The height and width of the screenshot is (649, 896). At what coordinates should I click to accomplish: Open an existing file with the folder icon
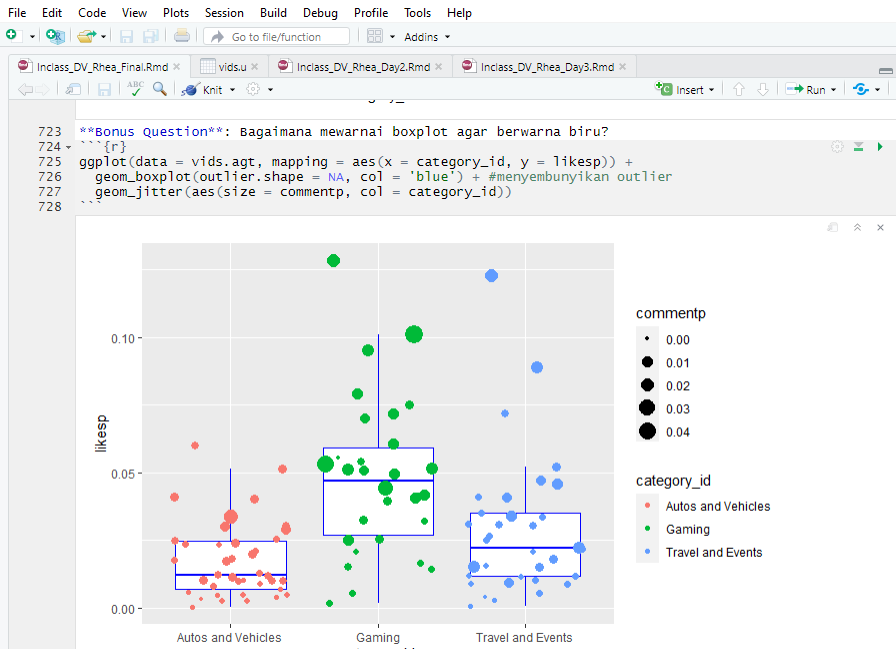click(x=85, y=35)
